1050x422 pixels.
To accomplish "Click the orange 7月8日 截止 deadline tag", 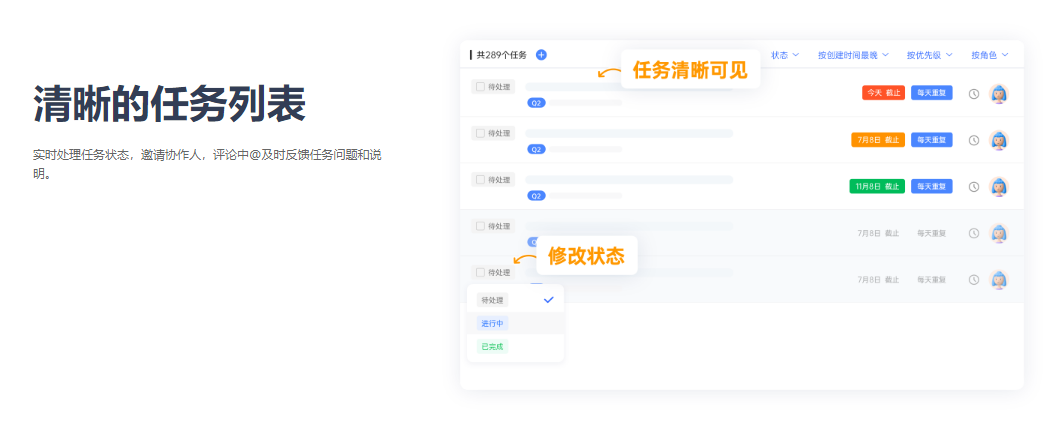I will pyautogui.click(x=877, y=140).
